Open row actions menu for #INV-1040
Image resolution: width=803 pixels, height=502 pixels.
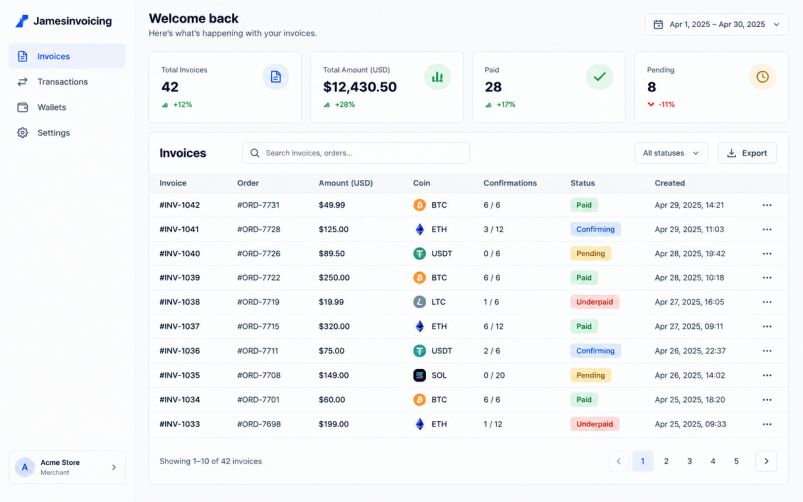pyautogui.click(x=767, y=254)
